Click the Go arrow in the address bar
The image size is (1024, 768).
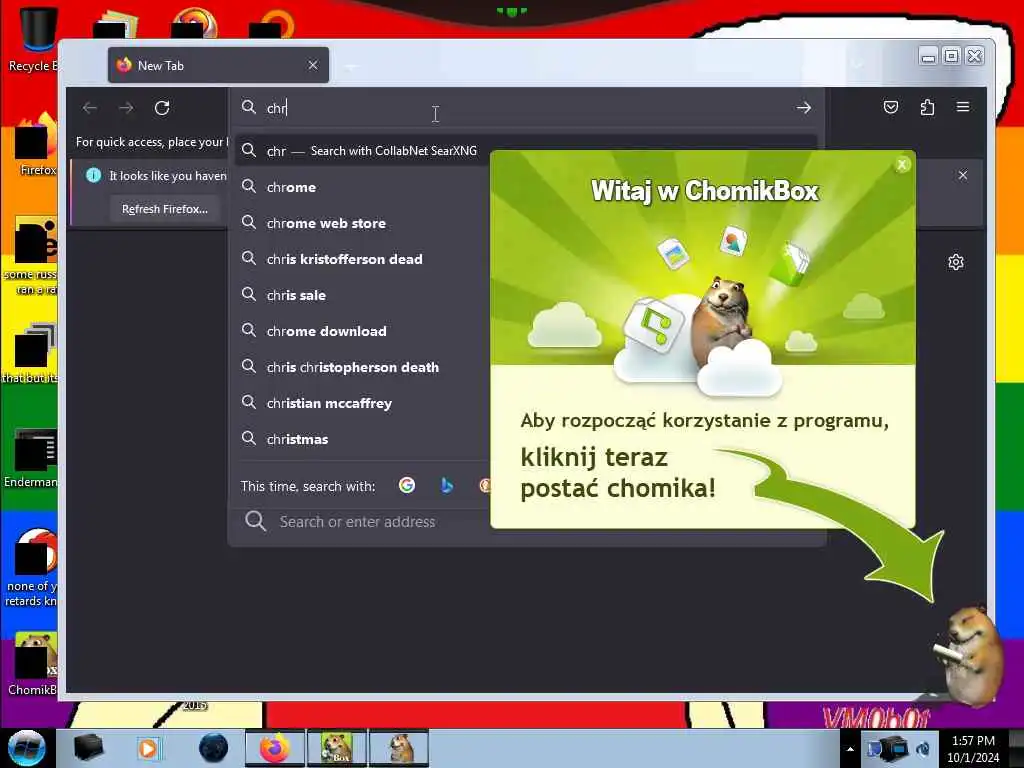click(x=804, y=108)
